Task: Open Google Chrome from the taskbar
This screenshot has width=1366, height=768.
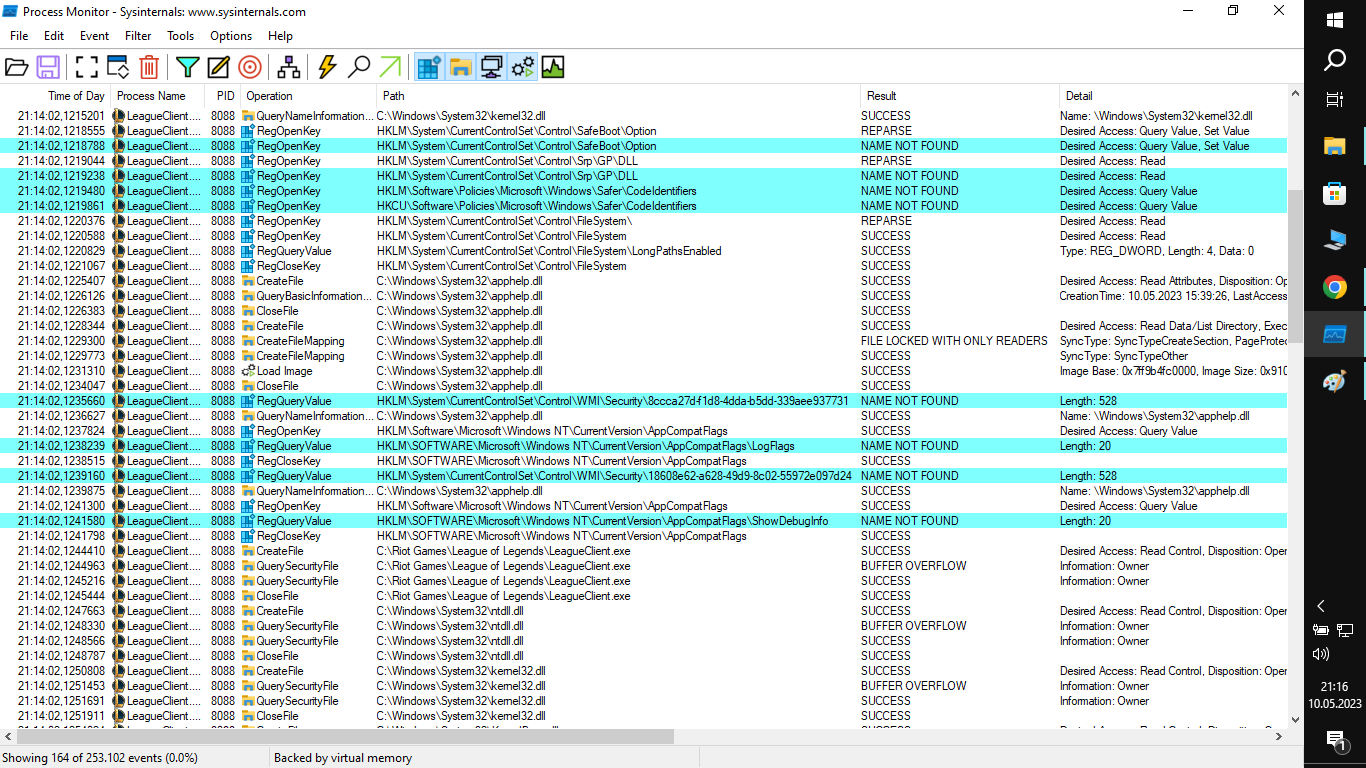Action: point(1335,288)
